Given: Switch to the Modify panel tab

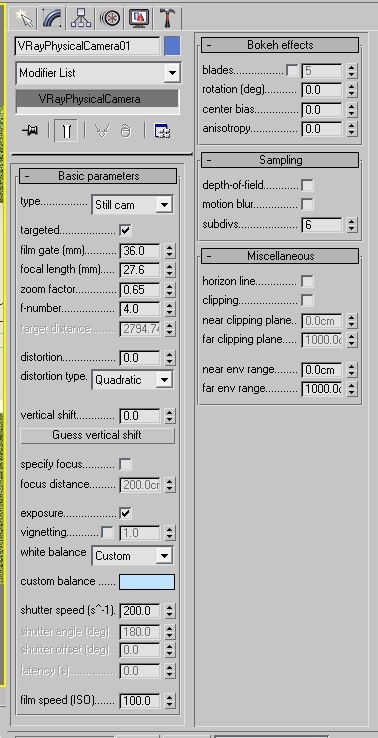Looking at the screenshot, I should tap(51, 18).
